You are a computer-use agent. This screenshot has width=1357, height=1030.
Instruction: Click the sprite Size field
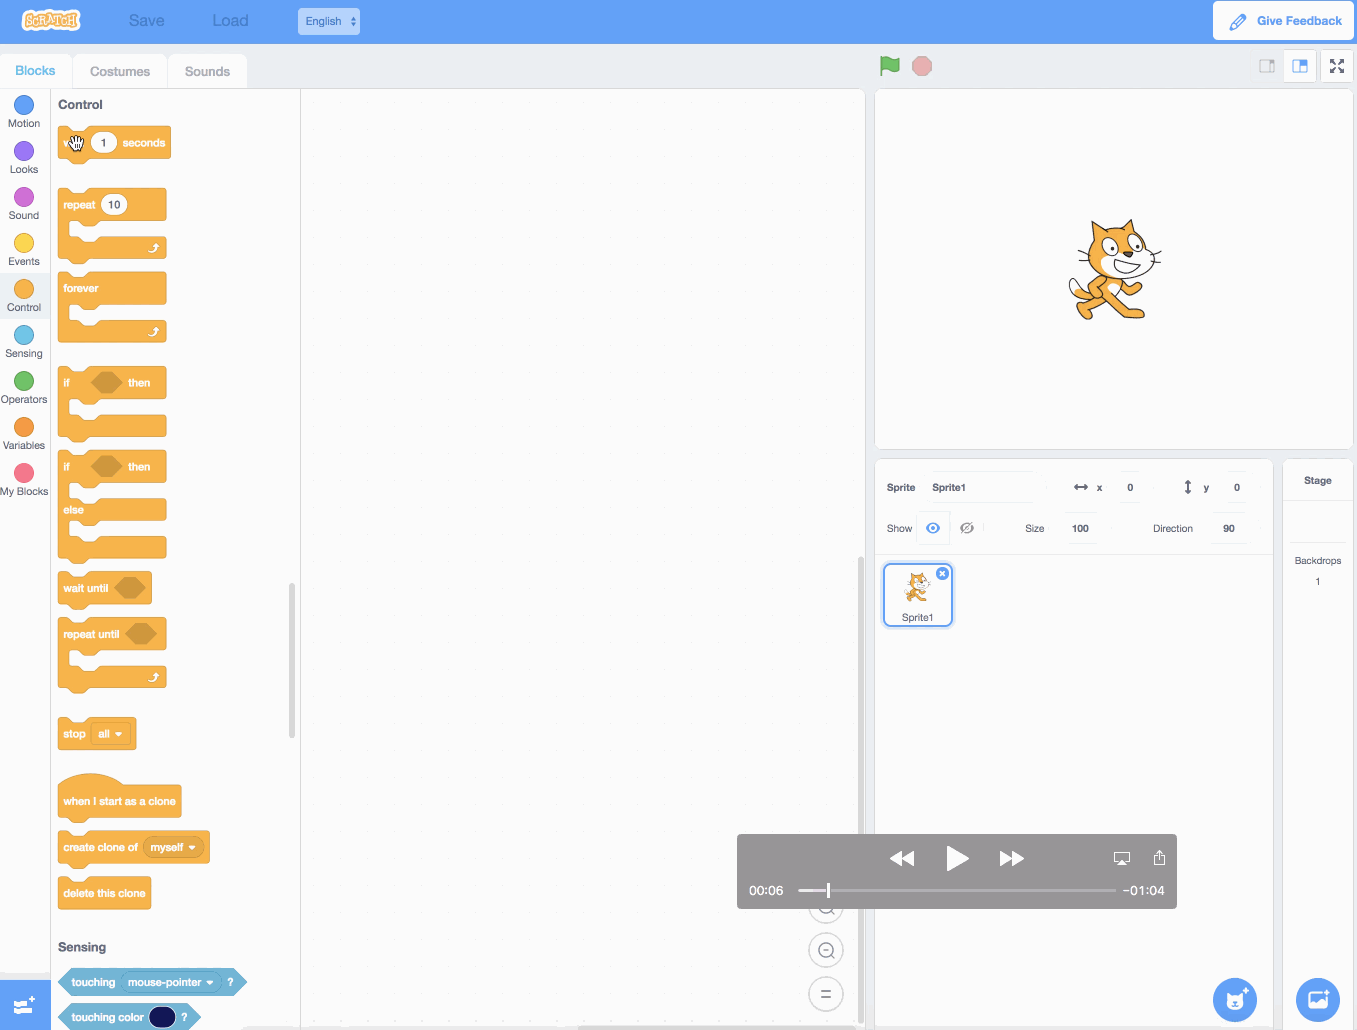tap(1080, 528)
